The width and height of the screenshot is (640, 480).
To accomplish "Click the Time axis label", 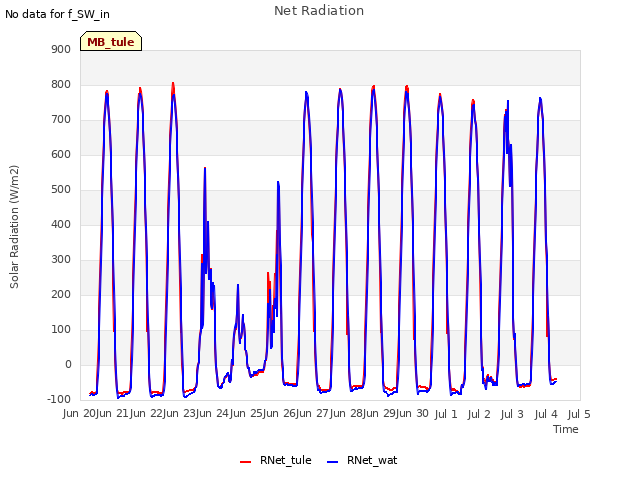I will coord(566,429).
